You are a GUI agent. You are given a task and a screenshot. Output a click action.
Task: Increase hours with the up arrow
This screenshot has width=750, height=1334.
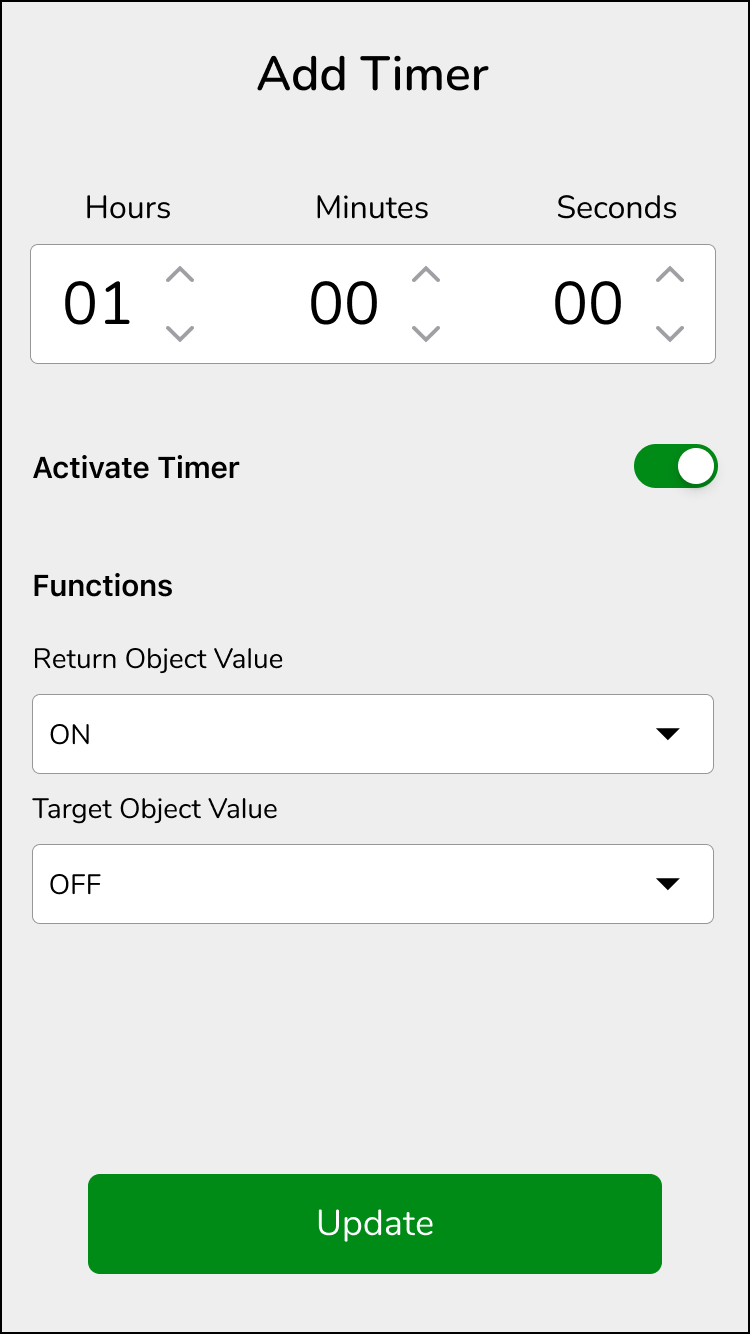tap(180, 275)
